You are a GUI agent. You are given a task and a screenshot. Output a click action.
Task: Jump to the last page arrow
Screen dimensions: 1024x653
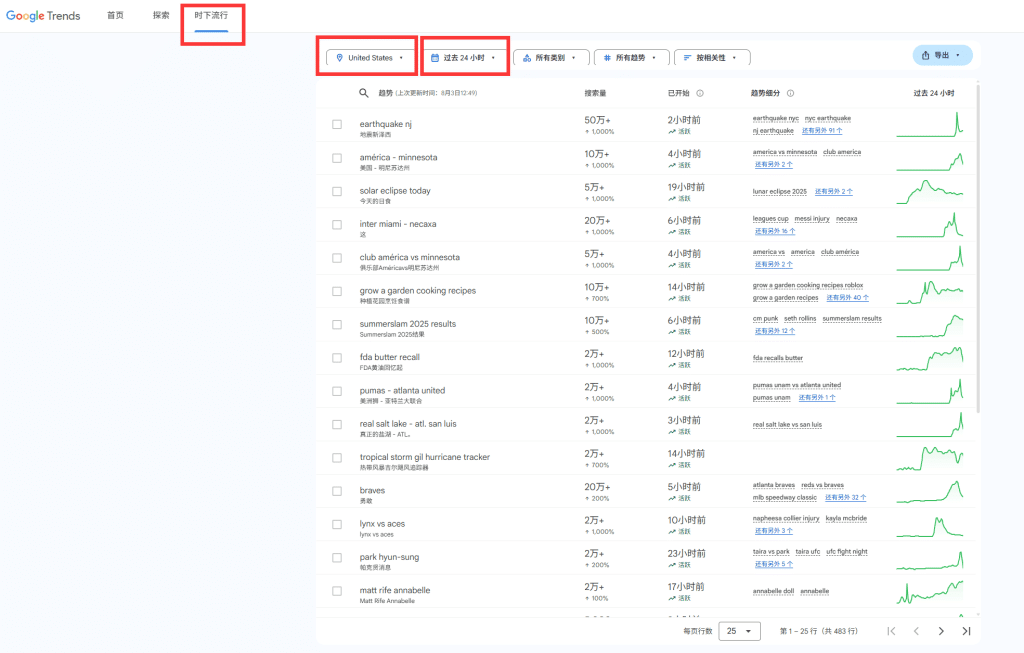[966, 631]
